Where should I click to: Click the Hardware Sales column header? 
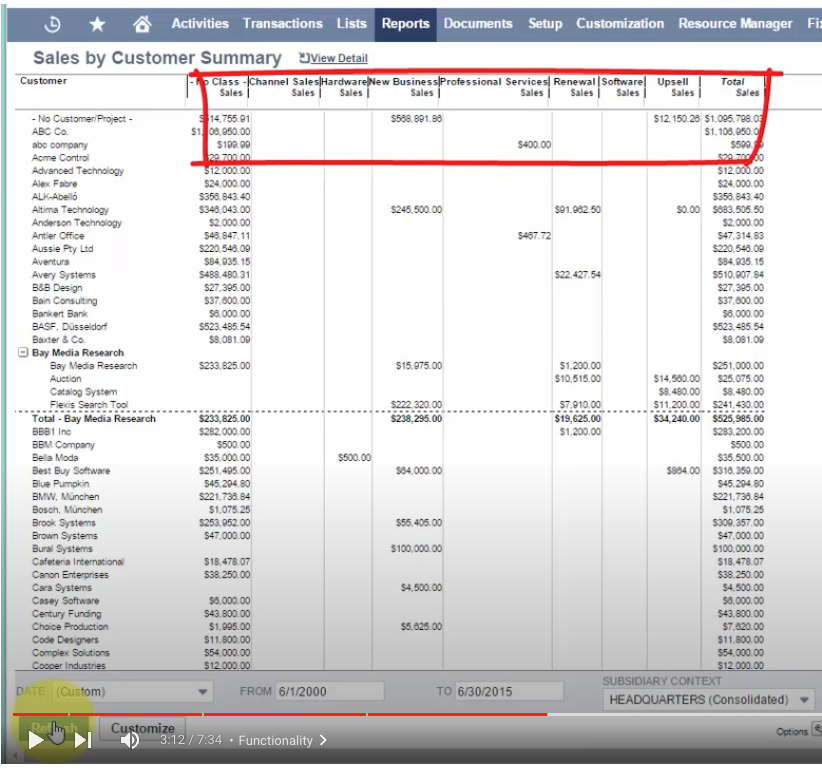click(344, 87)
